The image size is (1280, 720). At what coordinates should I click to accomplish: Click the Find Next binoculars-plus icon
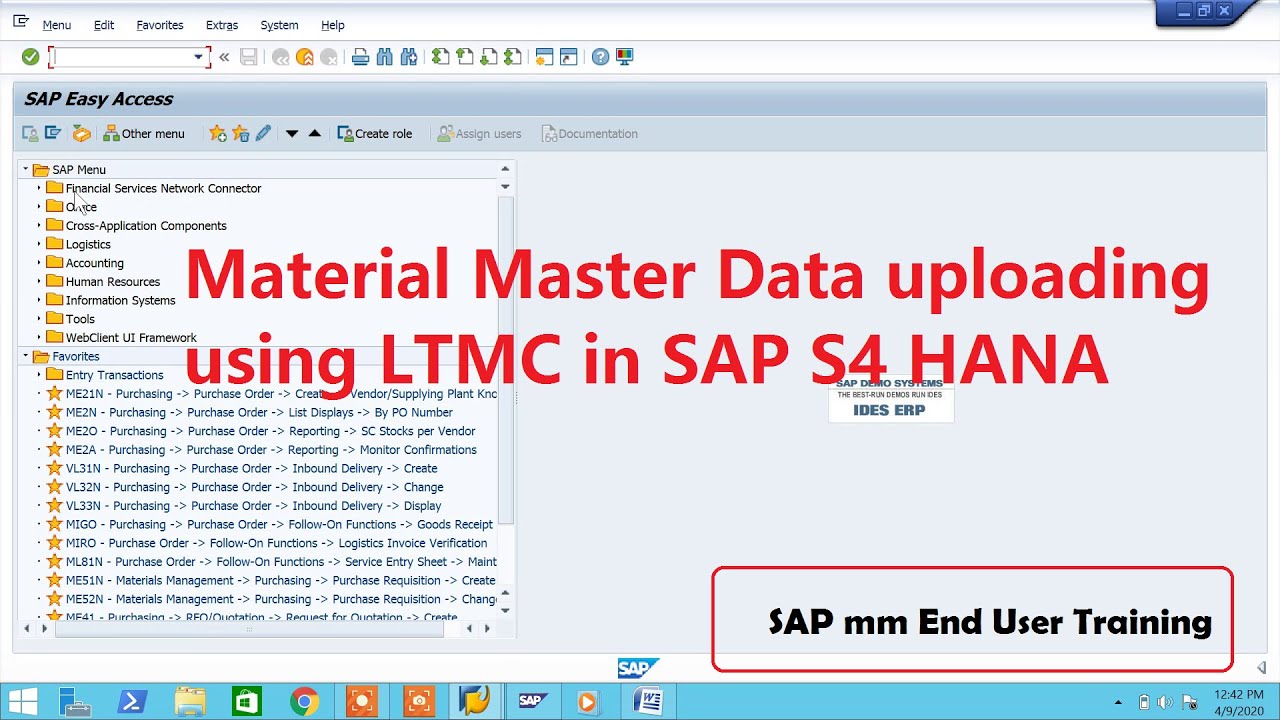(409, 57)
